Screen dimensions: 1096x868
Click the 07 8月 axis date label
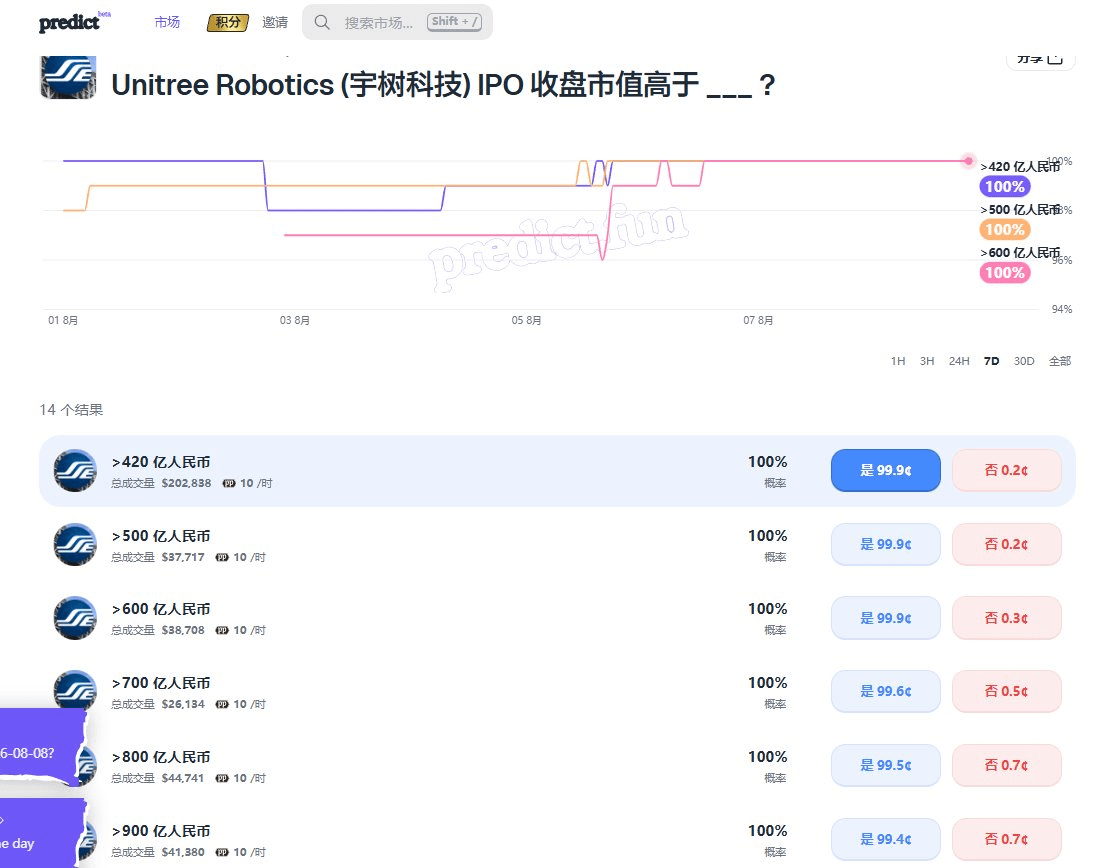(x=758, y=321)
